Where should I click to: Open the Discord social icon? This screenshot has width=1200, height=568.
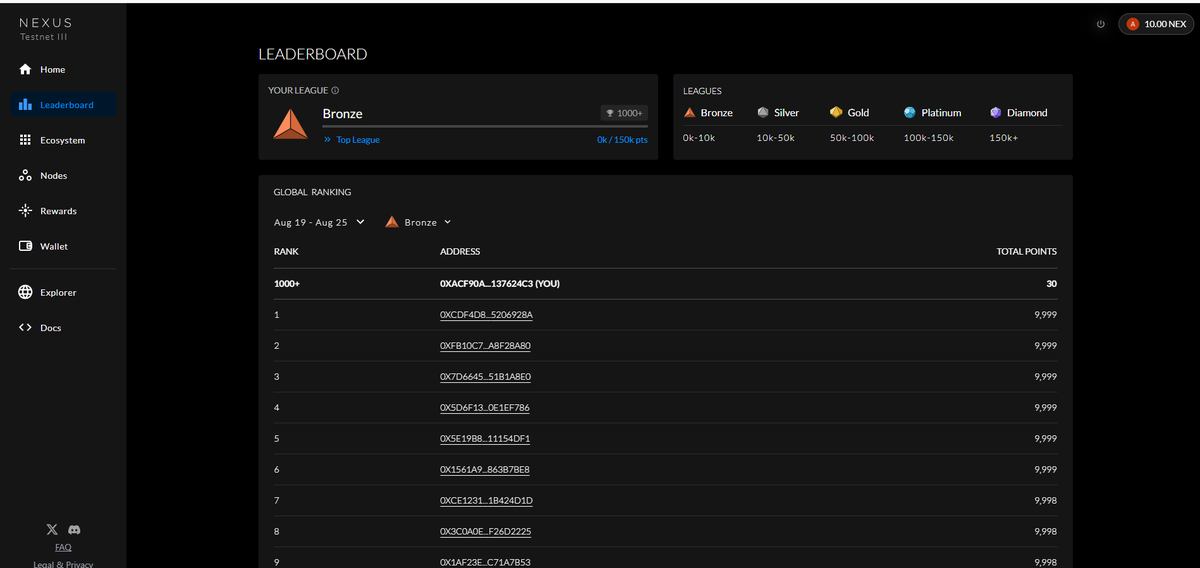(x=74, y=529)
